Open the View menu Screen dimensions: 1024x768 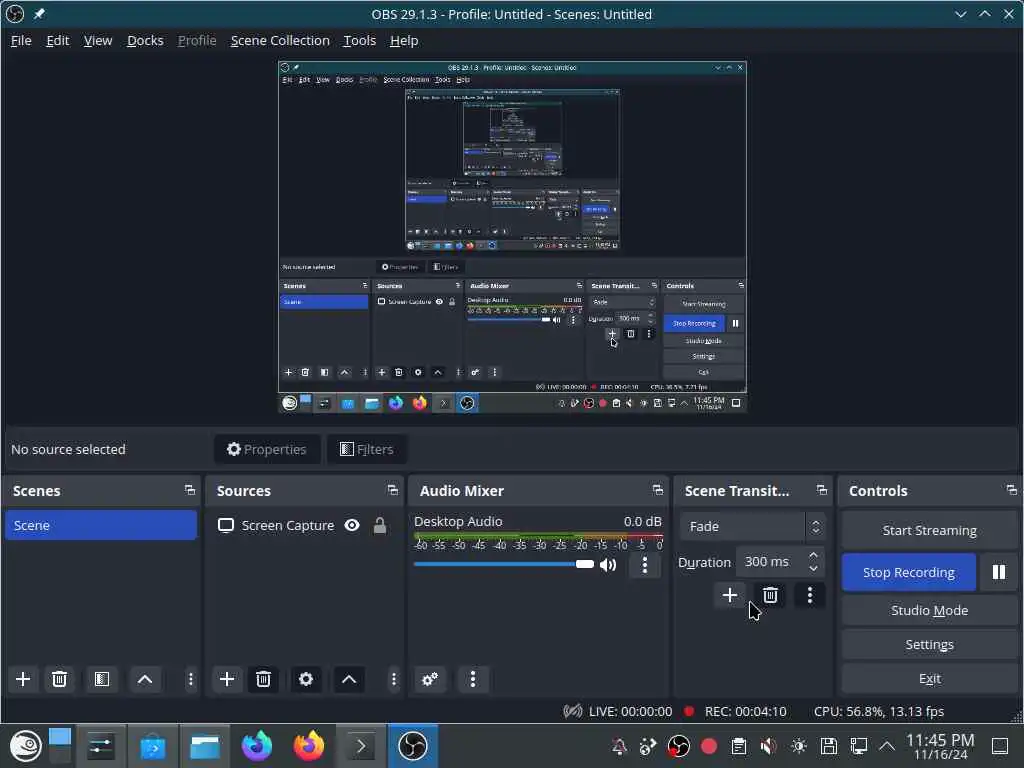[x=98, y=40]
